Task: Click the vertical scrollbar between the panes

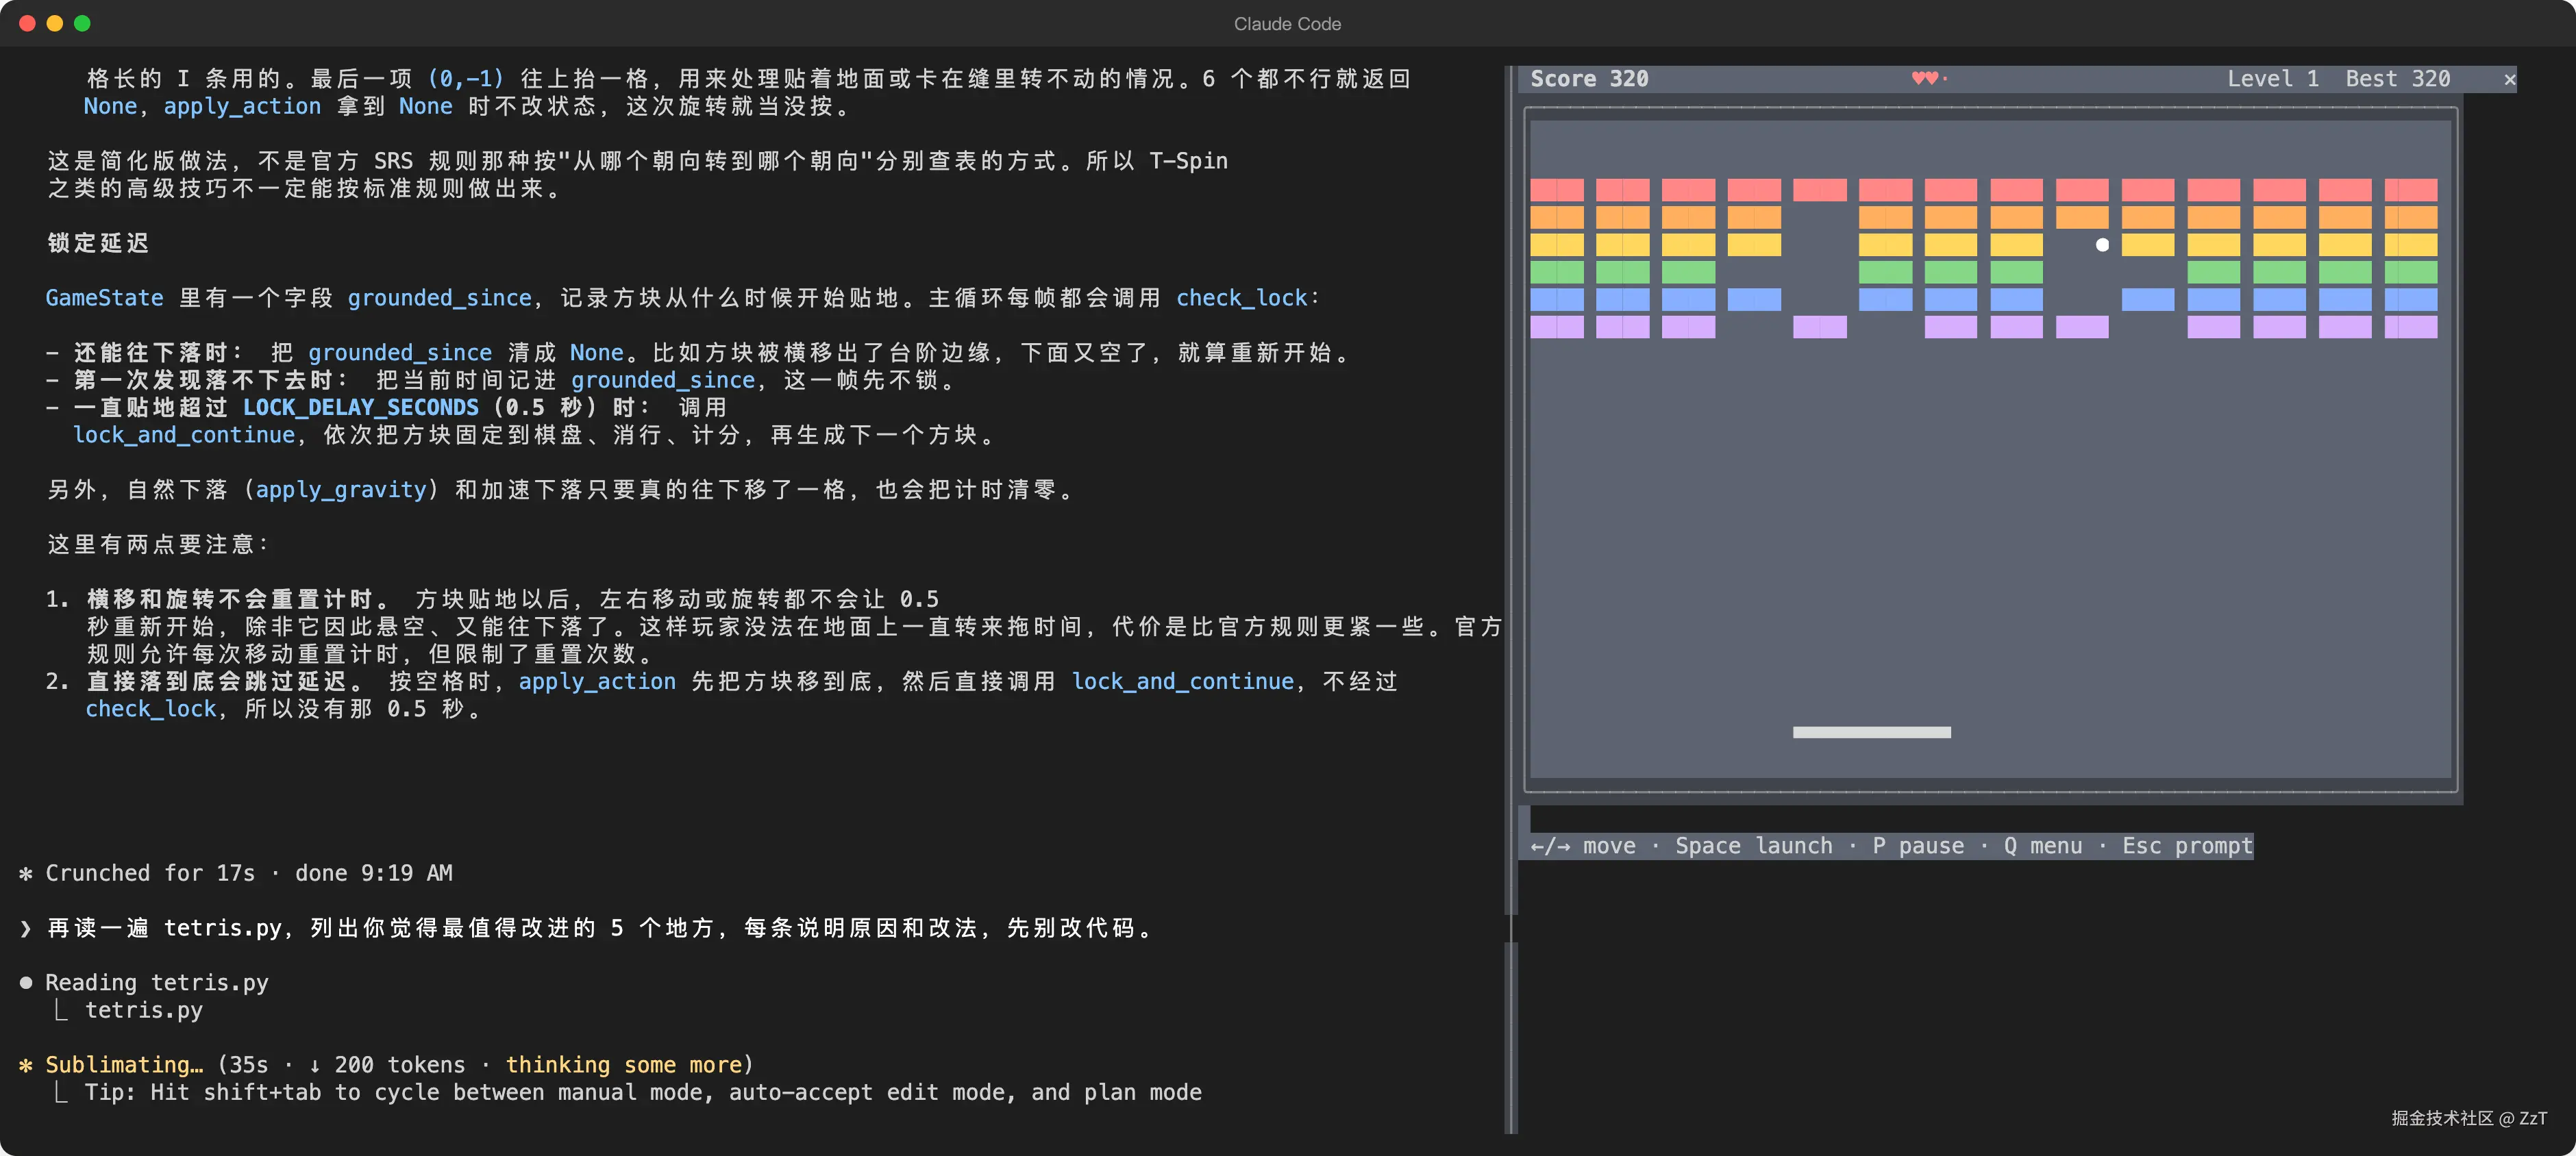Action: [1511, 600]
